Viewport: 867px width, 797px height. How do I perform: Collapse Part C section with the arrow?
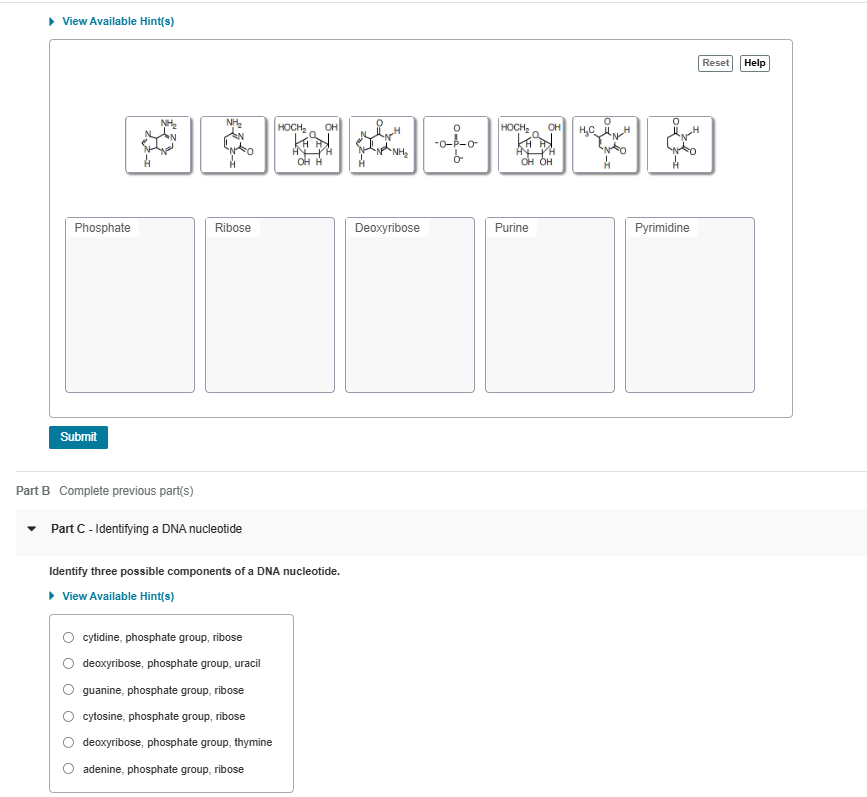[31, 529]
